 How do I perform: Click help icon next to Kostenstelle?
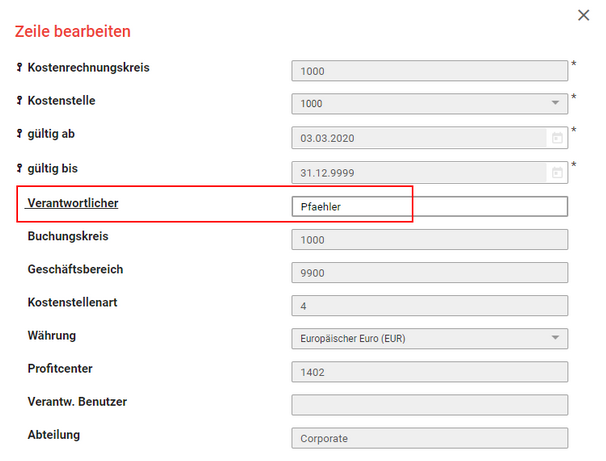(19, 101)
